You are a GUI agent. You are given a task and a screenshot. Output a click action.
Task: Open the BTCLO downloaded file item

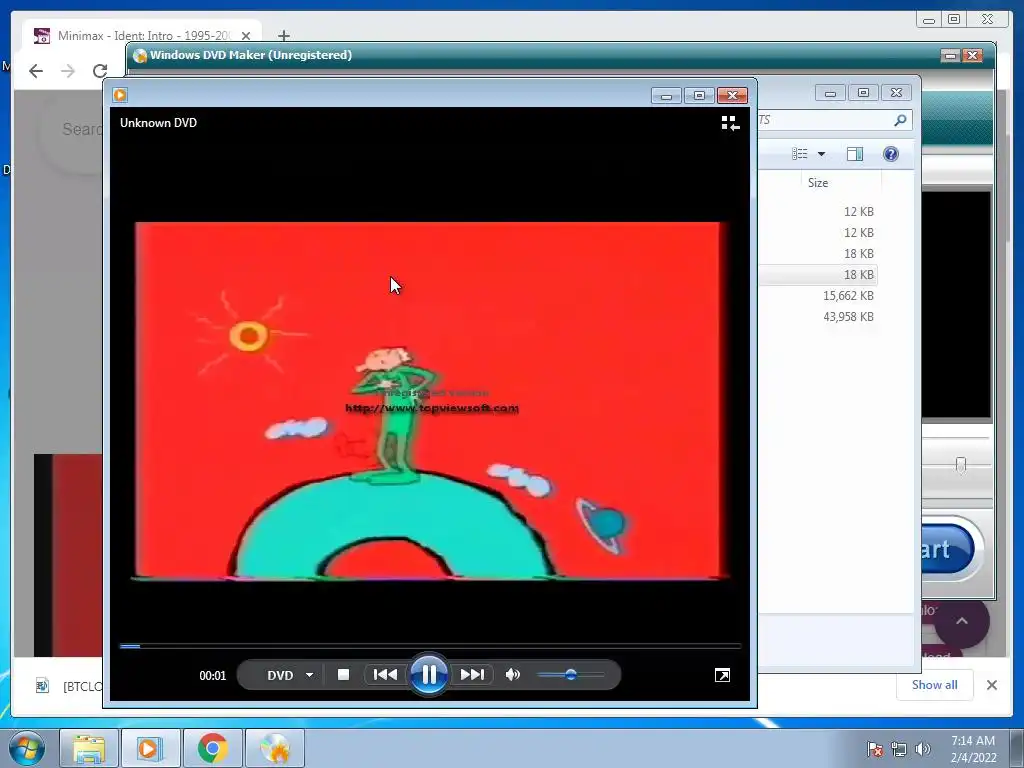coord(69,686)
